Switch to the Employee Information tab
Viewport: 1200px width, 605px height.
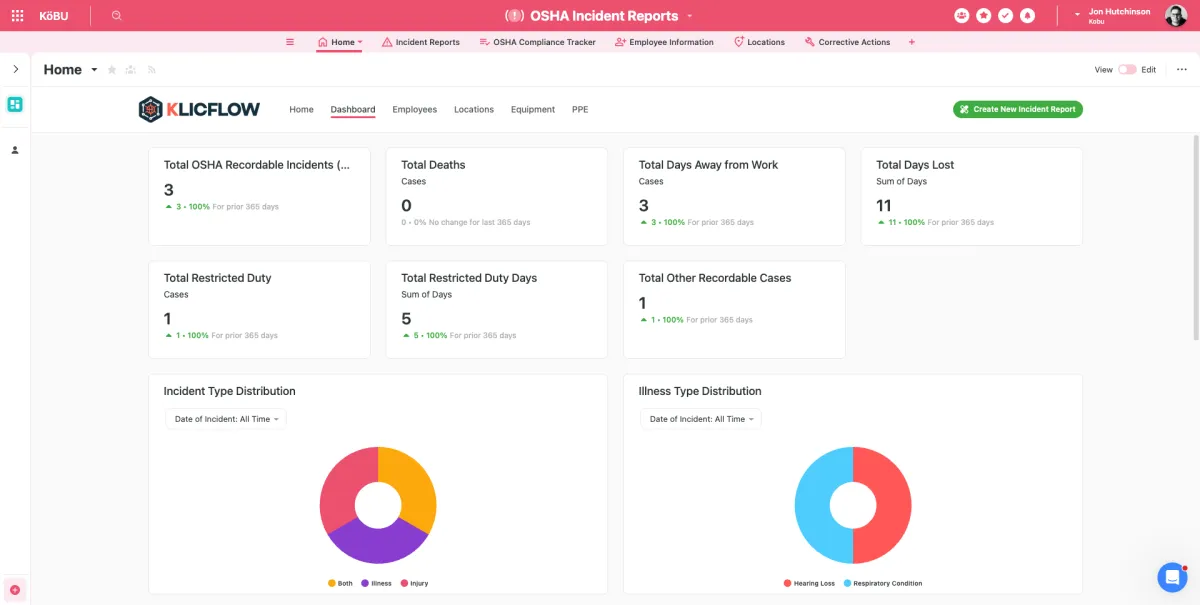pyautogui.click(x=664, y=42)
